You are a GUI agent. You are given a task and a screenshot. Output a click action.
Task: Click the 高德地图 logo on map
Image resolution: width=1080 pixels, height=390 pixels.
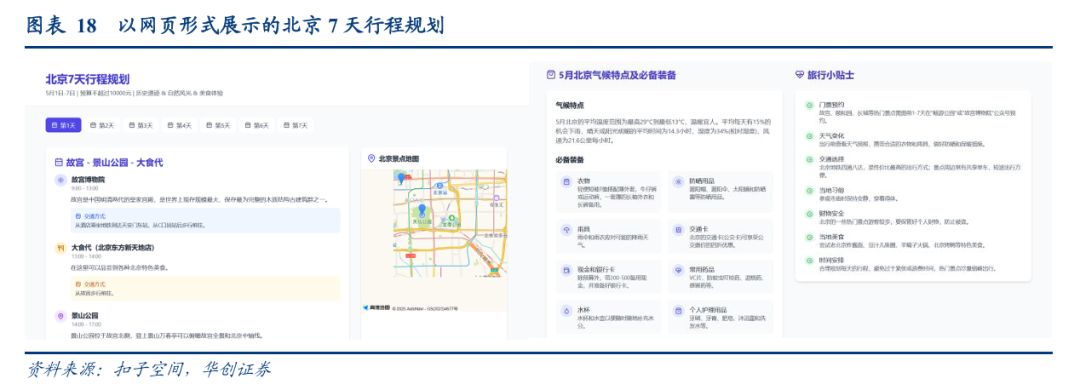(x=377, y=307)
